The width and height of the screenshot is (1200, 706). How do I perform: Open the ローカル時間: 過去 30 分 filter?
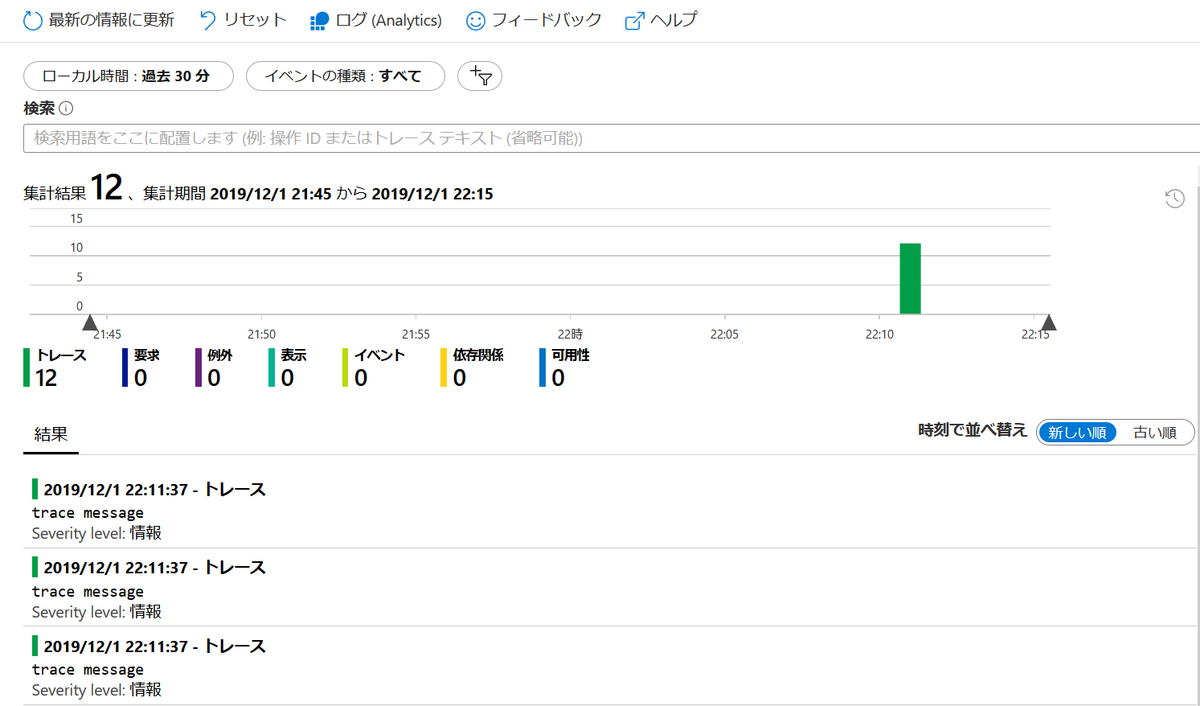pos(128,76)
